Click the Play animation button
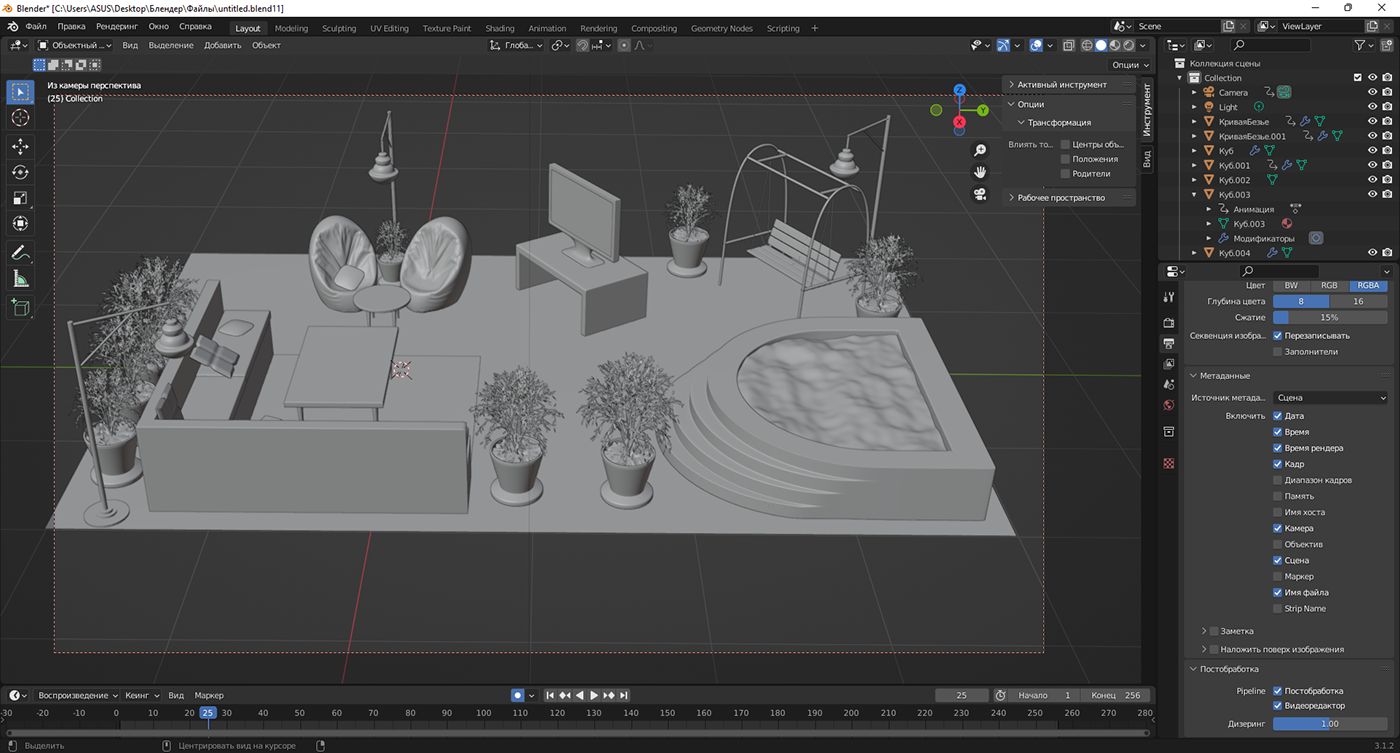 click(x=594, y=695)
